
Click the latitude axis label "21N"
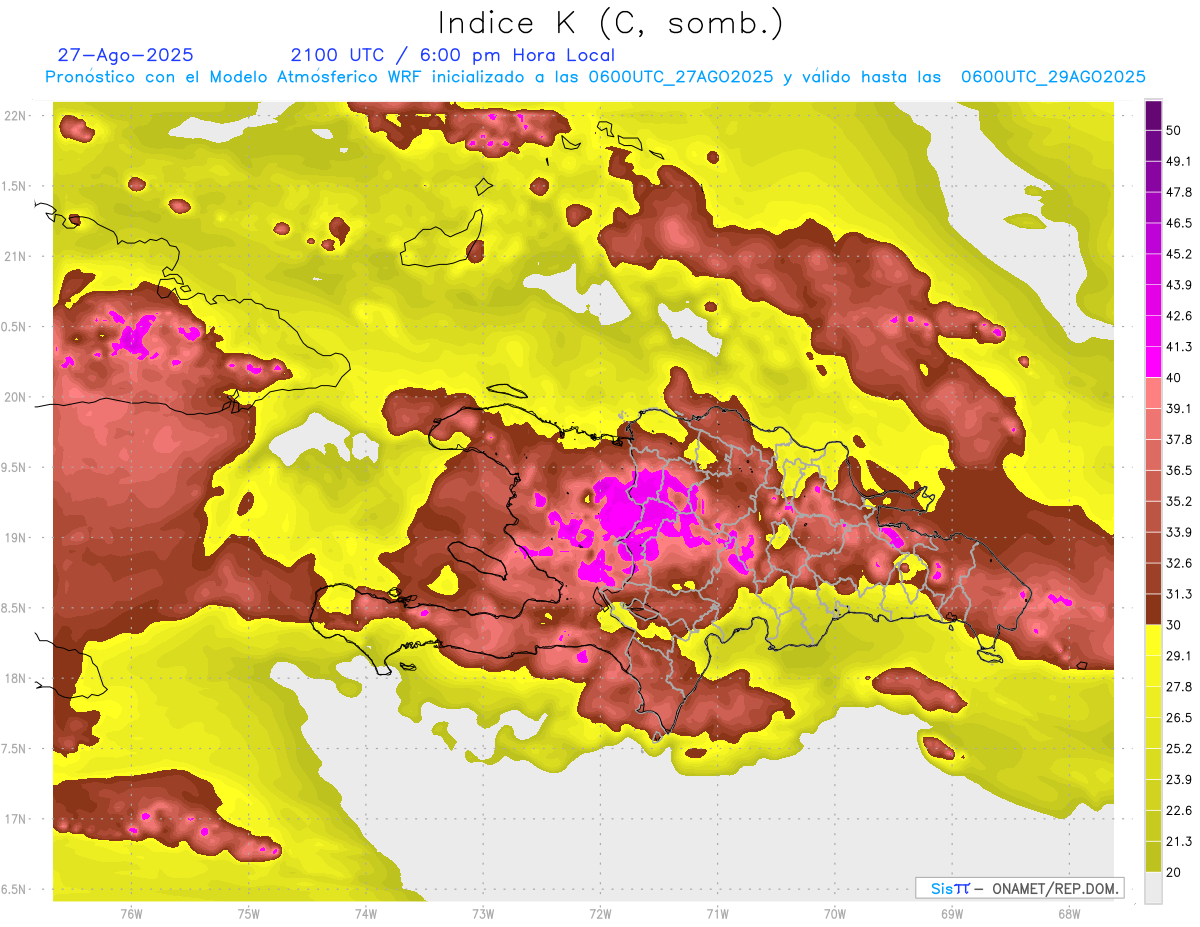pos(15,256)
